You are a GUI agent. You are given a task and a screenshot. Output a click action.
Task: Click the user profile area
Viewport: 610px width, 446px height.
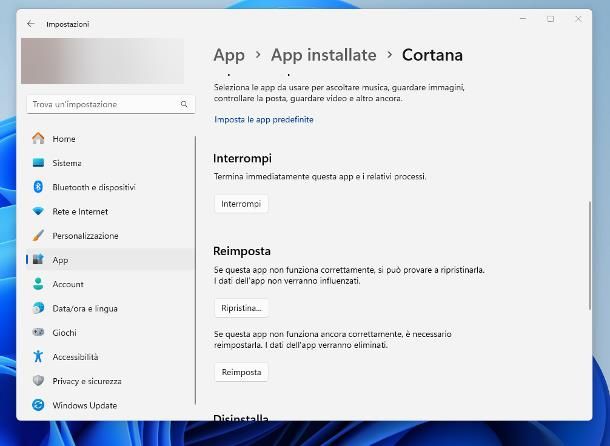pyautogui.click(x=102, y=61)
